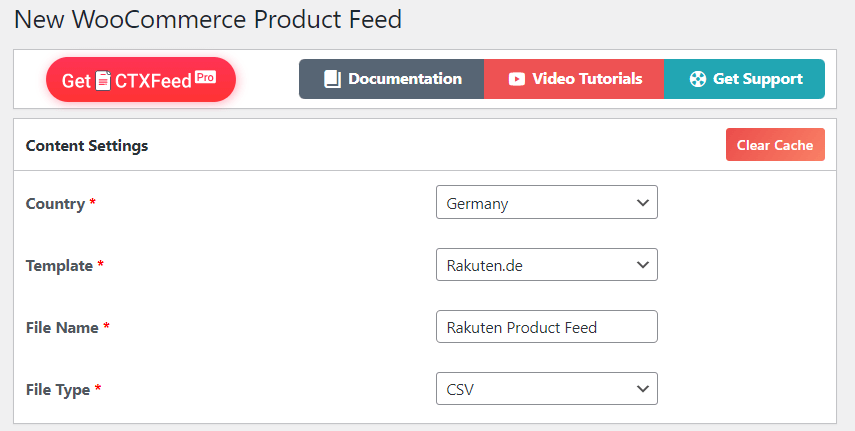
Task: Click the chevron arrow in Country select
Action: (643, 203)
